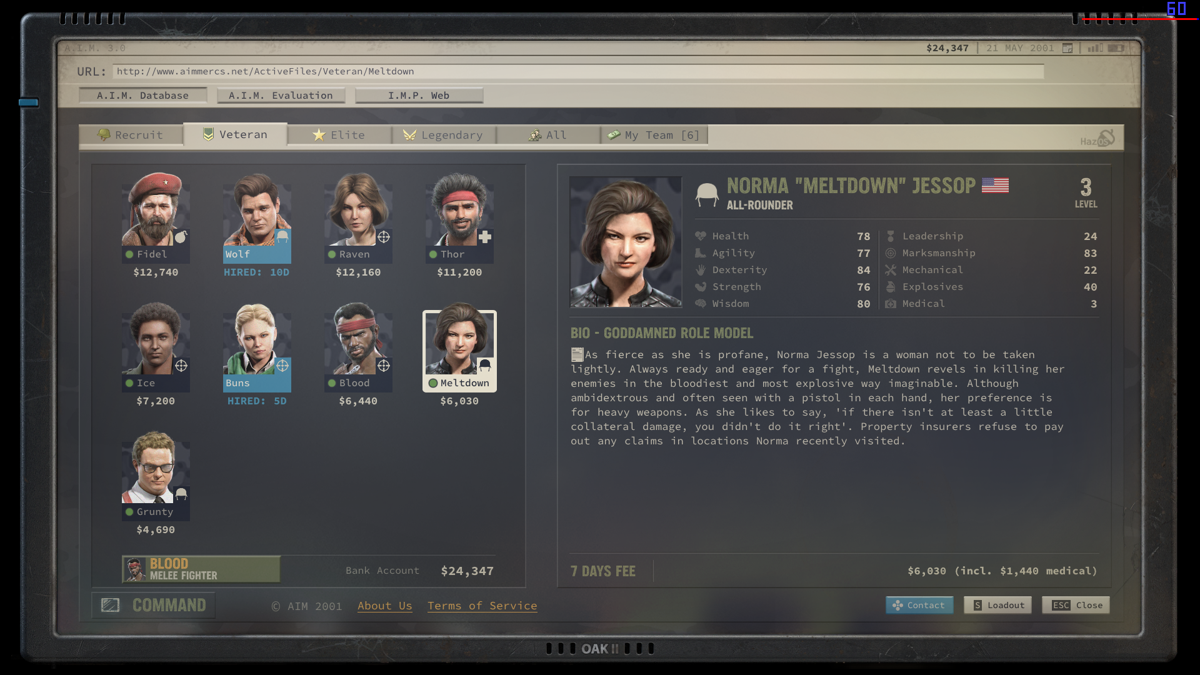Image resolution: width=1200 pixels, height=675 pixels.
Task: Switch to the Recruit tab
Action: pyautogui.click(x=131, y=135)
